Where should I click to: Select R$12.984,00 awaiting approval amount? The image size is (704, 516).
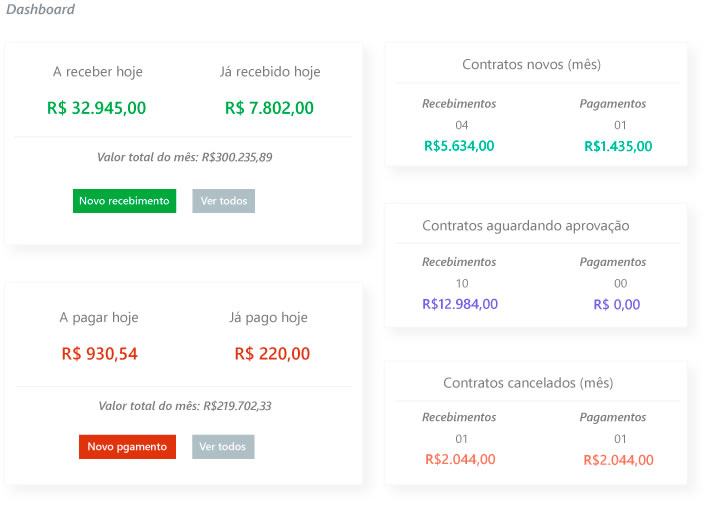pyautogui.click(x=460, y=304)
